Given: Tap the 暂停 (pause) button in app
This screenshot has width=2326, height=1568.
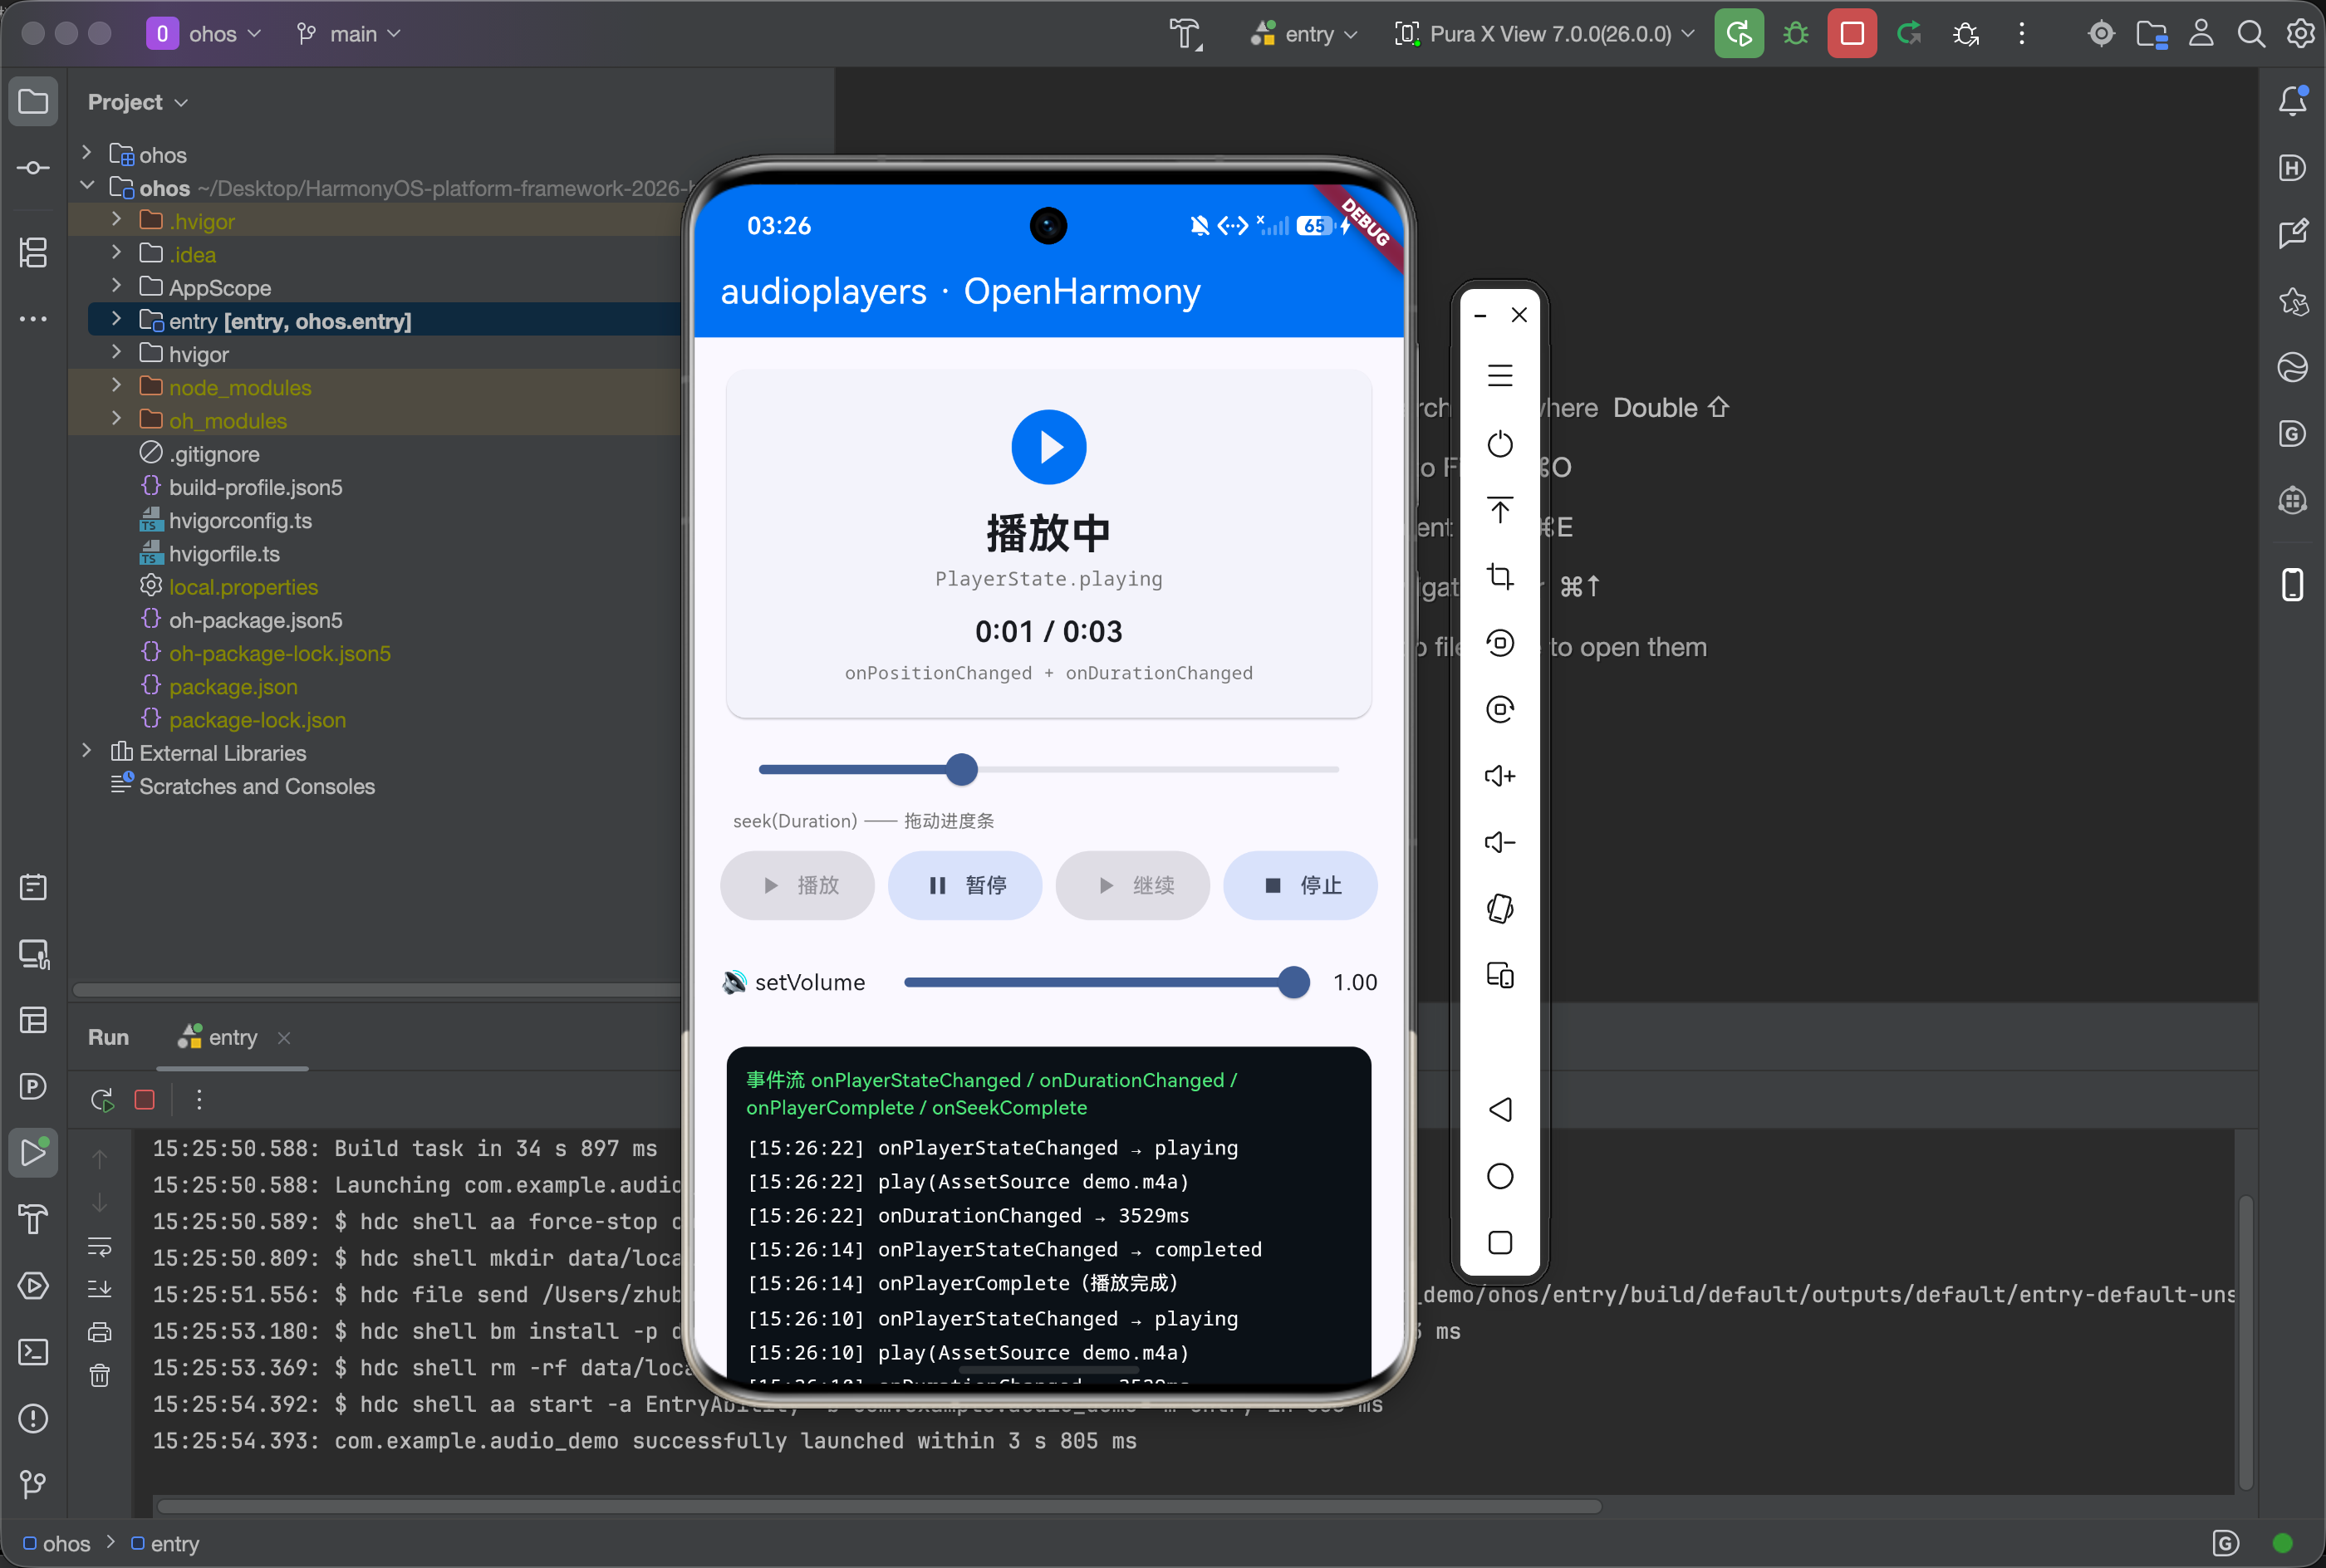Looking at the screenshot, I should (965, 885).
